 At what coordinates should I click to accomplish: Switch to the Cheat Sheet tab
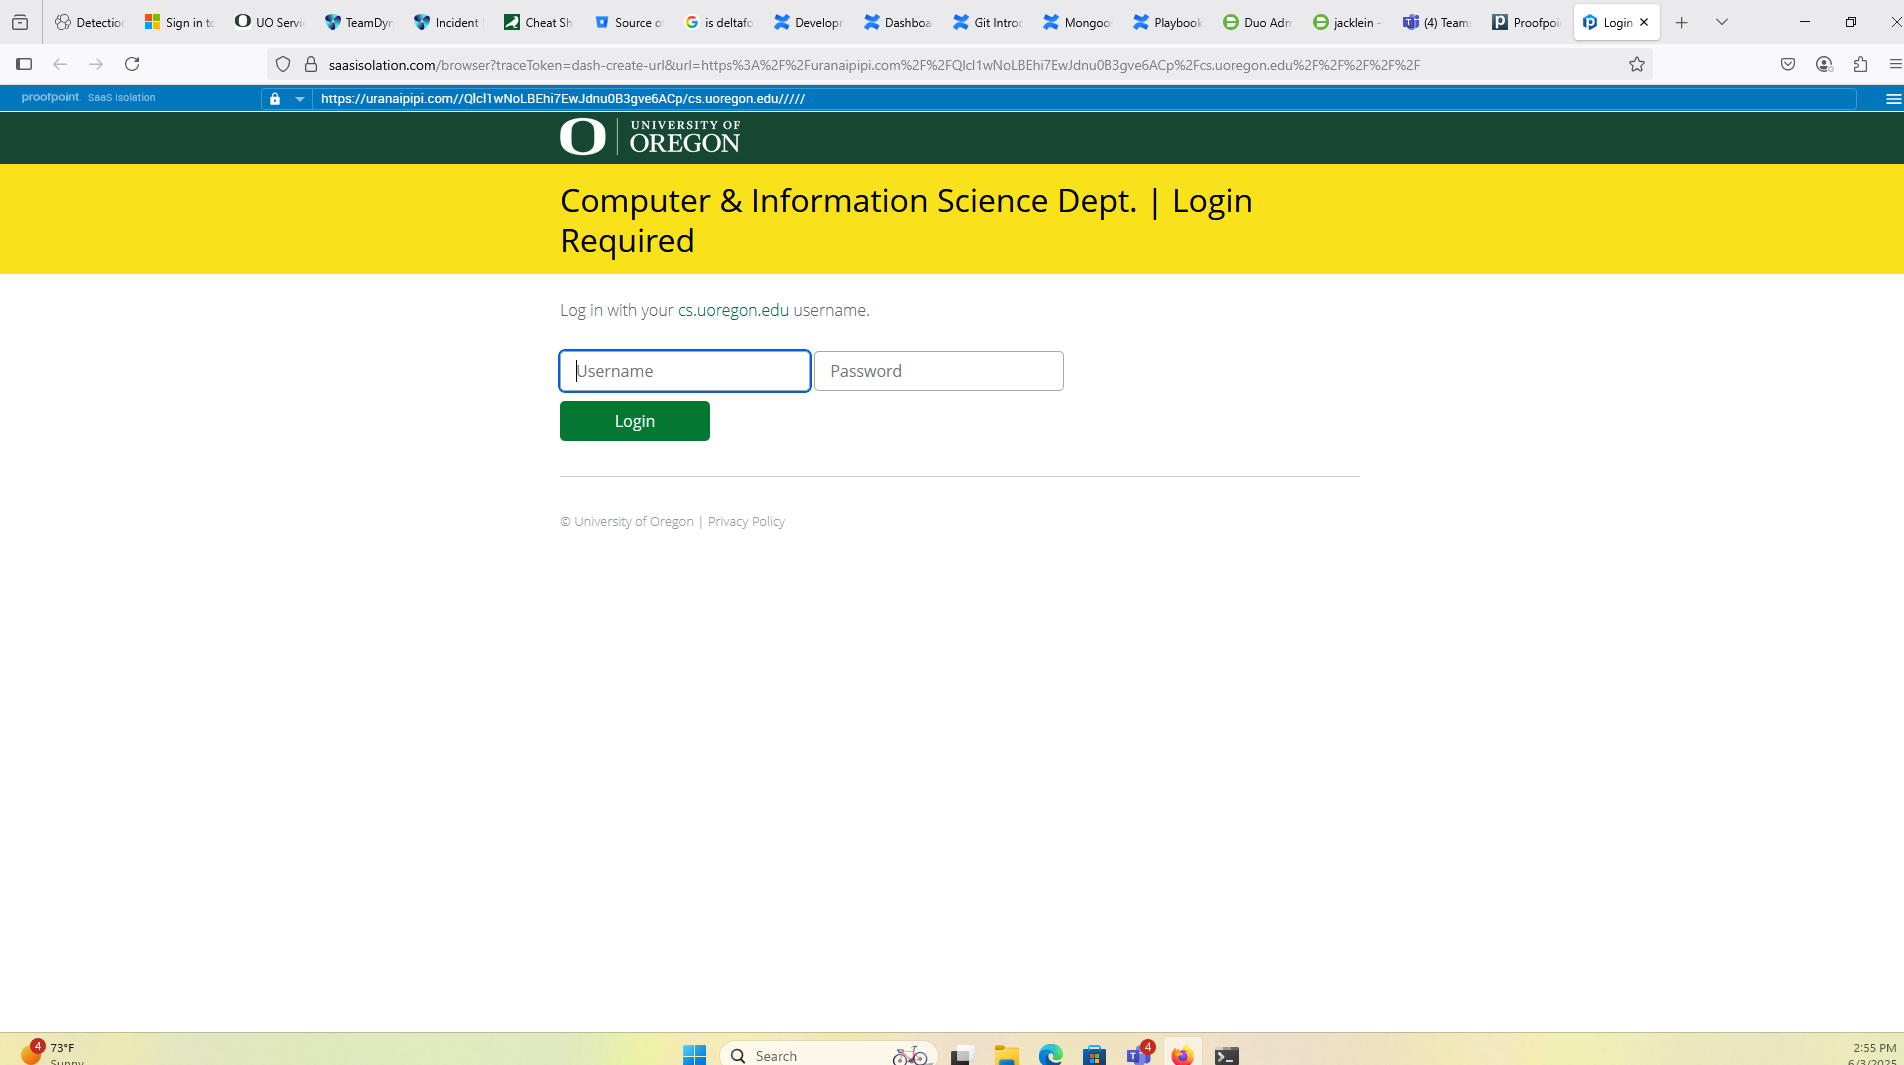538,22
